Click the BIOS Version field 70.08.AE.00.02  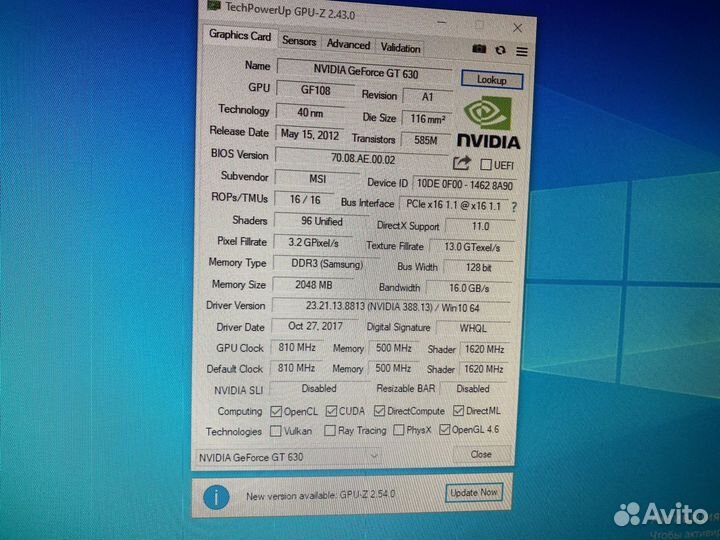click(362, 158)
